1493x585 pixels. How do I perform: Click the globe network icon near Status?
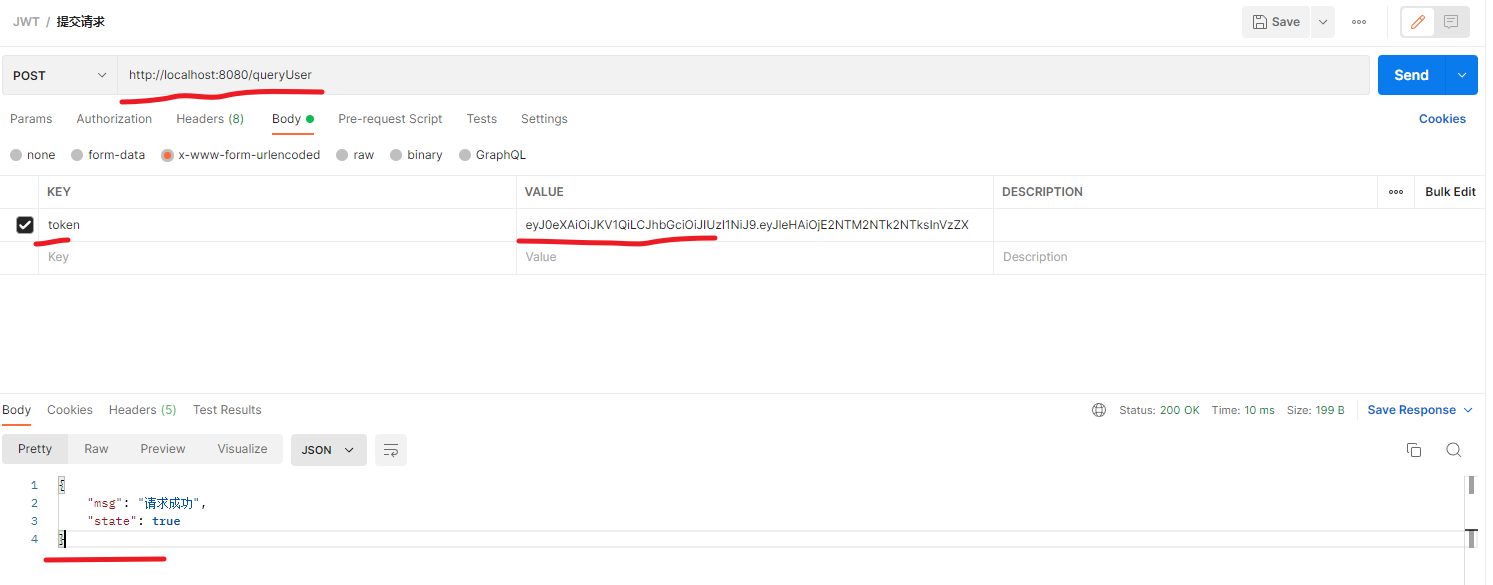[1099, 410]
